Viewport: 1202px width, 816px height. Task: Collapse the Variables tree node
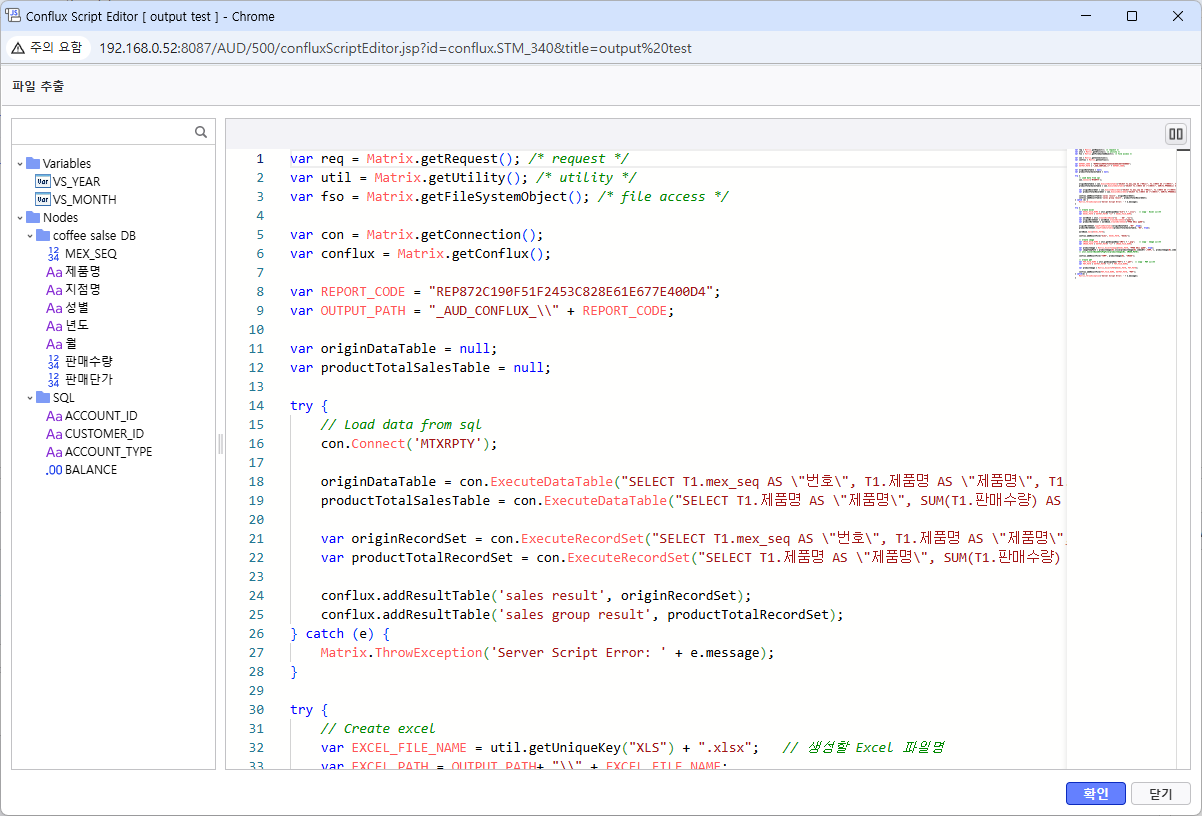(x=20, y=163)
